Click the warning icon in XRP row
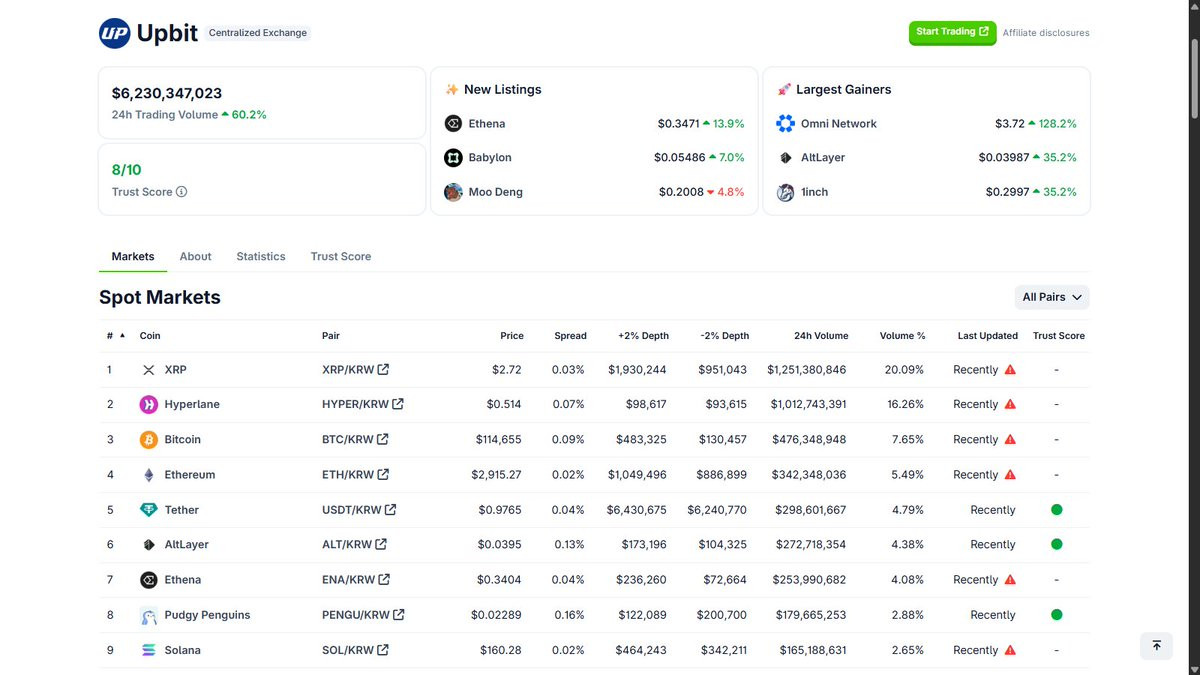1200x675 pixels. pos(1010,370)
